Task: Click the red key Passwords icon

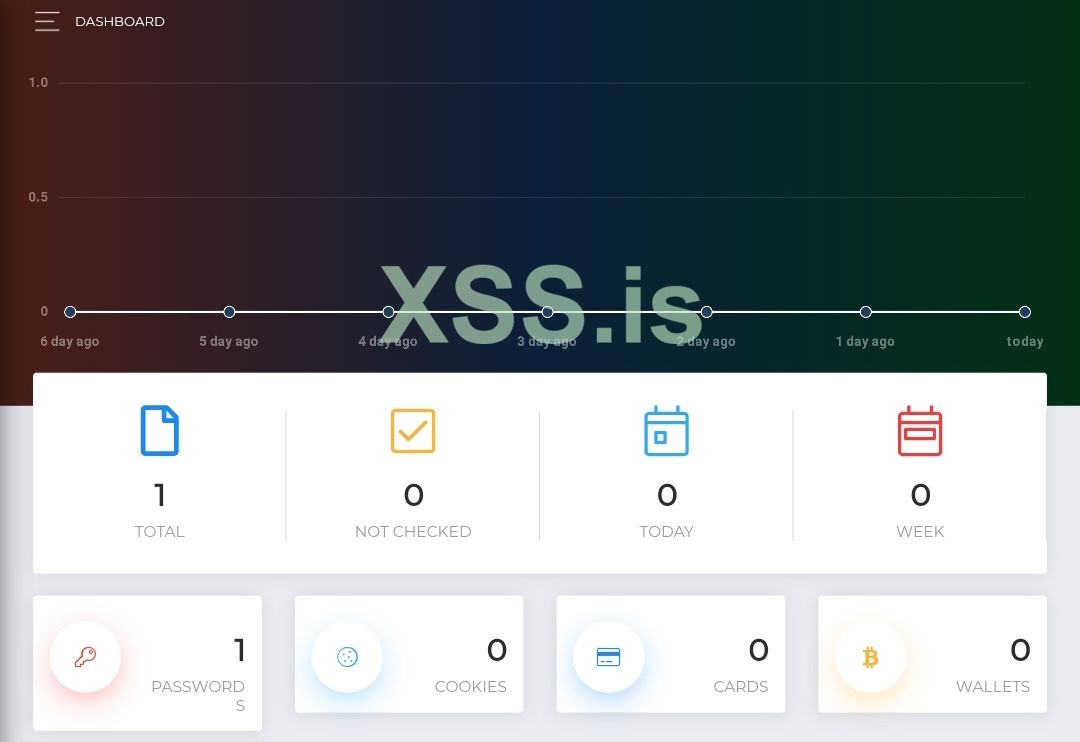Action: [85, 657]
